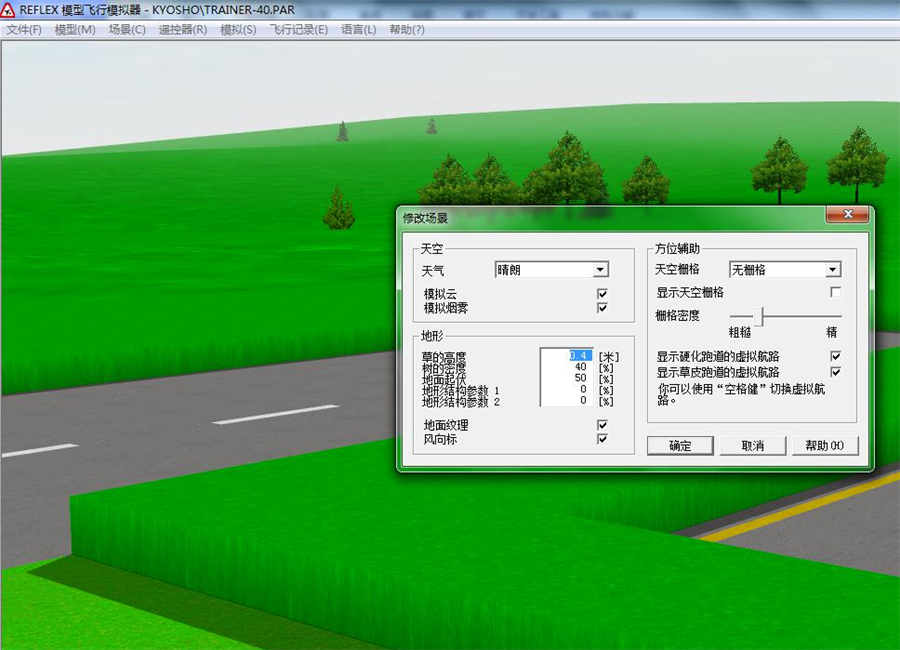900x650 pixels.
Task: Click the 帮助(H) button in dialog
Action: click(x=824, y=446)
